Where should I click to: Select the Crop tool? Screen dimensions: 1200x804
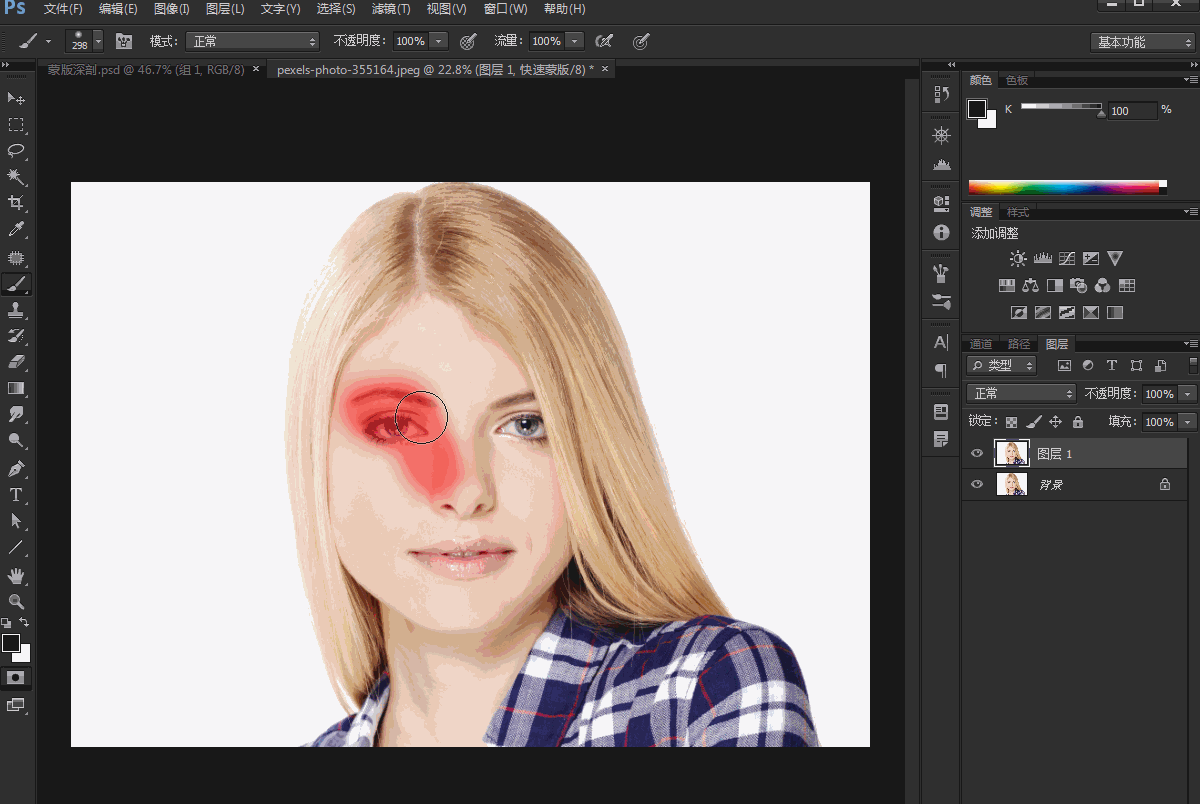16,203
